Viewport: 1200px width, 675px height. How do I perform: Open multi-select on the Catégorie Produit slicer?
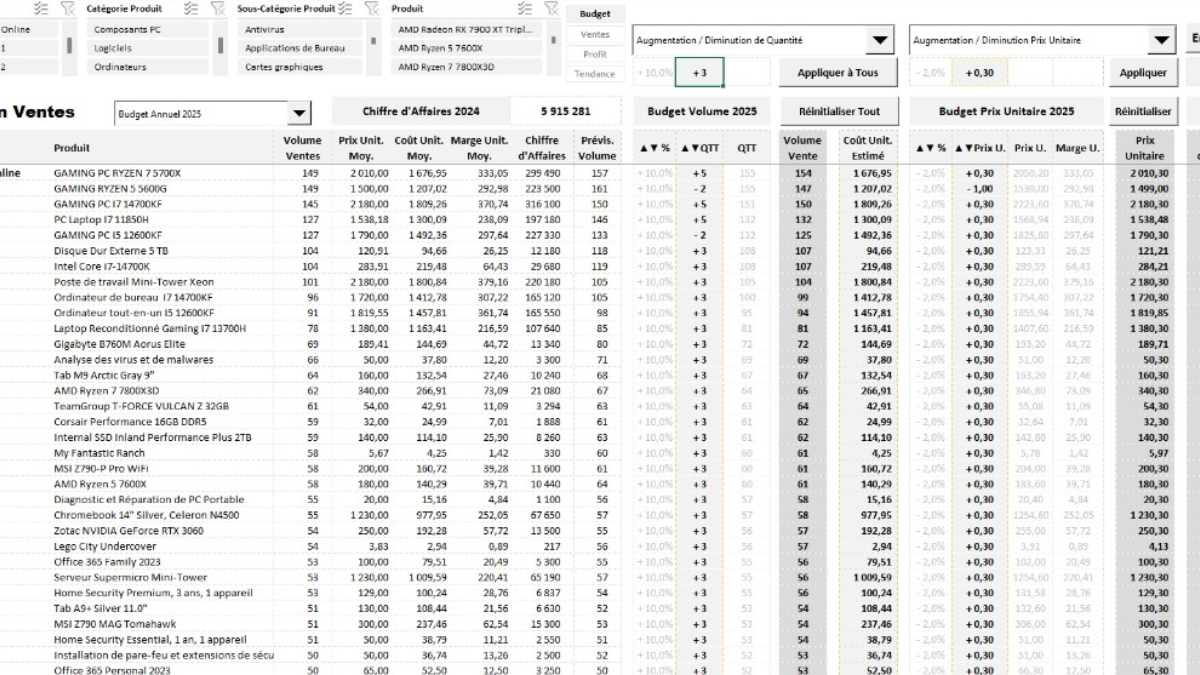tap(188, 8)
